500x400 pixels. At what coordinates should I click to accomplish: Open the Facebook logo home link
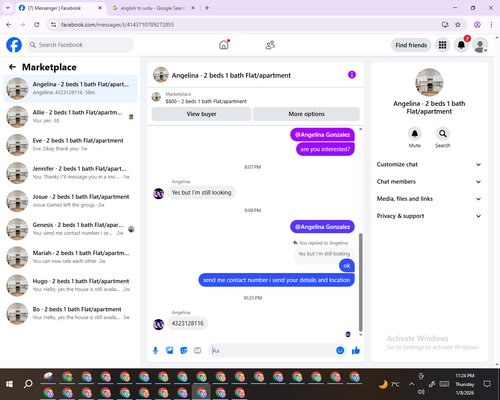pyautogui.click(x=14, y=45)
